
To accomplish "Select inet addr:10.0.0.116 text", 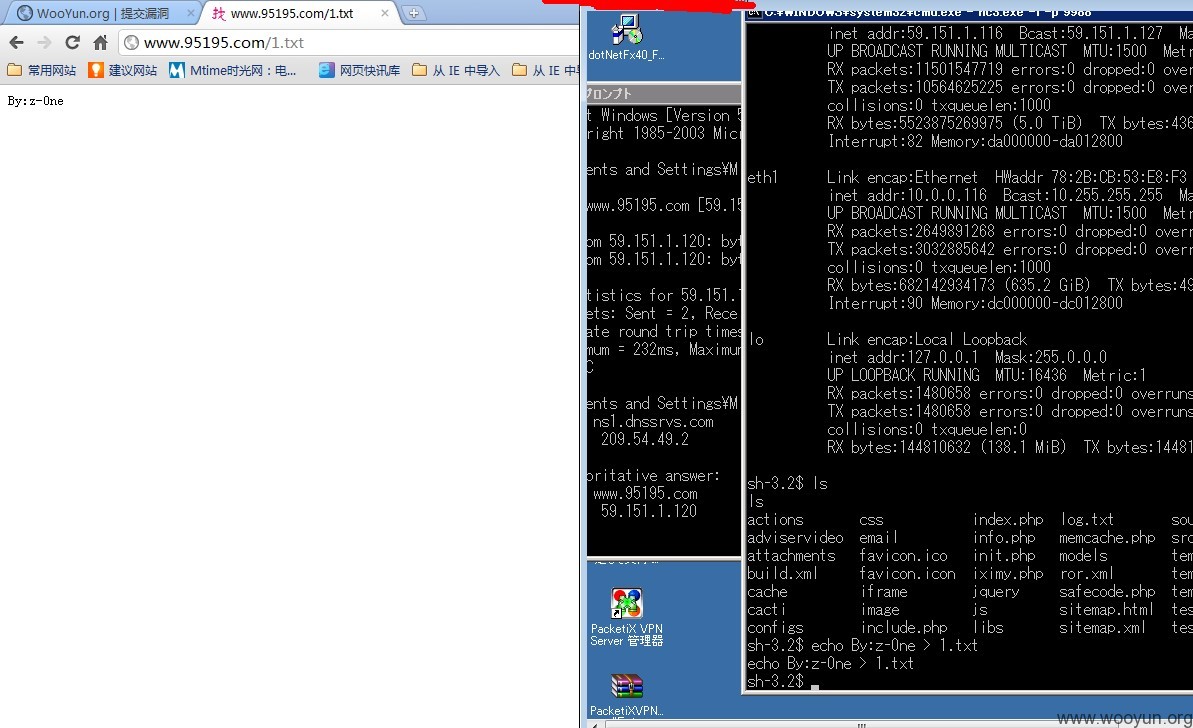I will point(907,196).
